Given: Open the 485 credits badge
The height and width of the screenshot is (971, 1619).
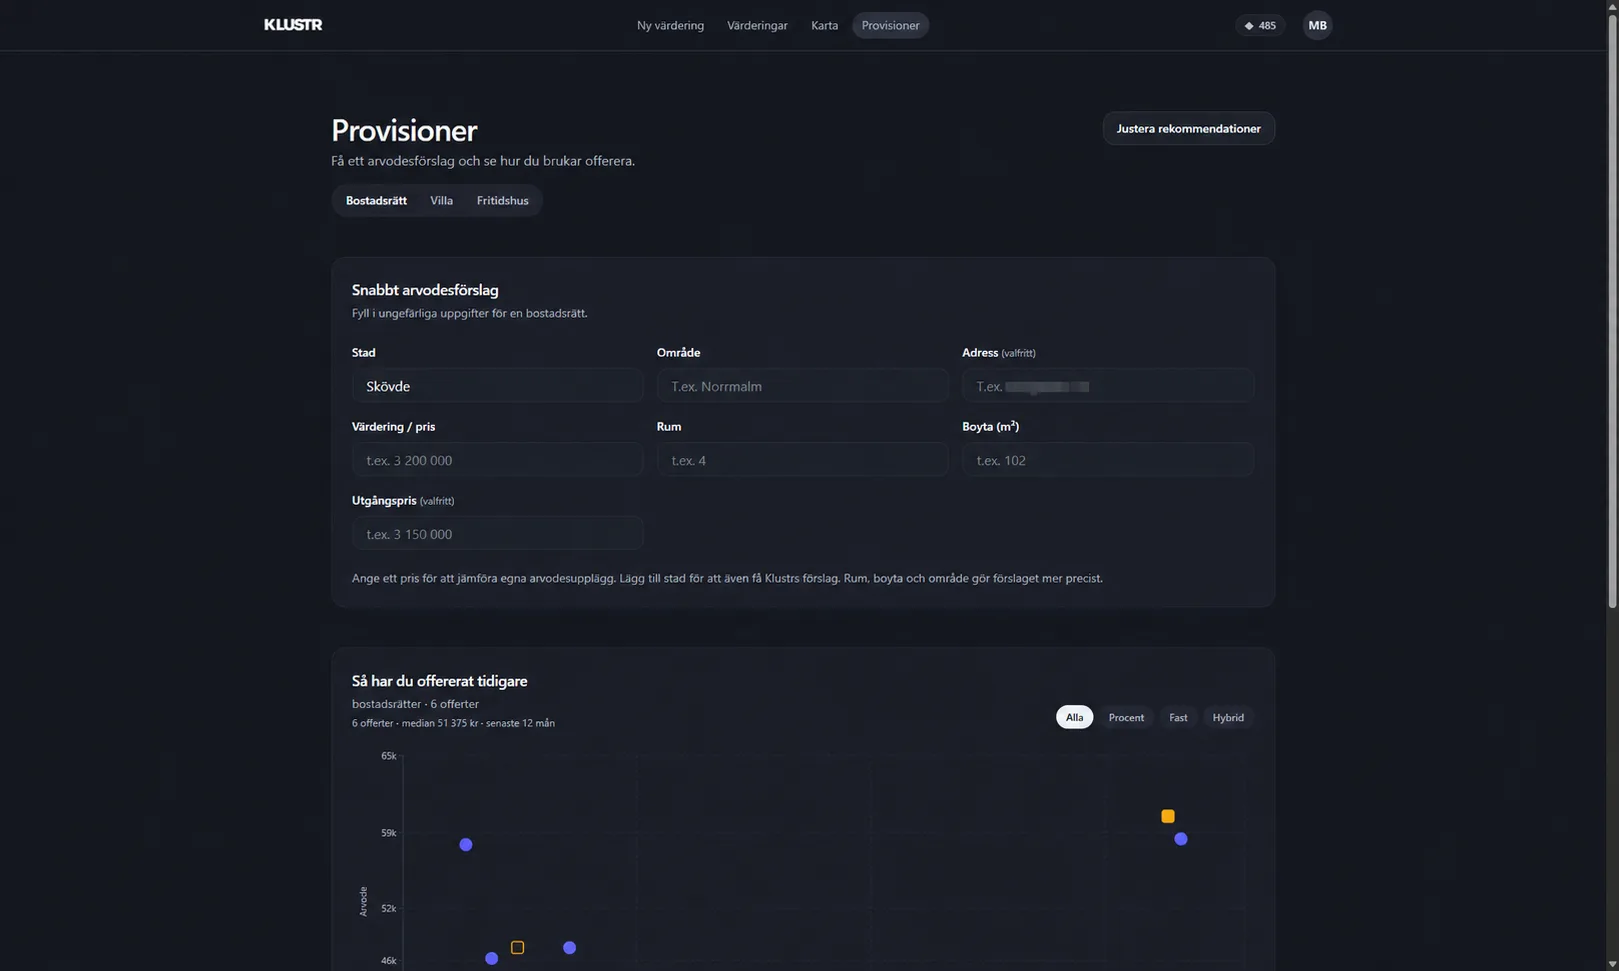Looking at the screenshot, I should coord(1260,26).
